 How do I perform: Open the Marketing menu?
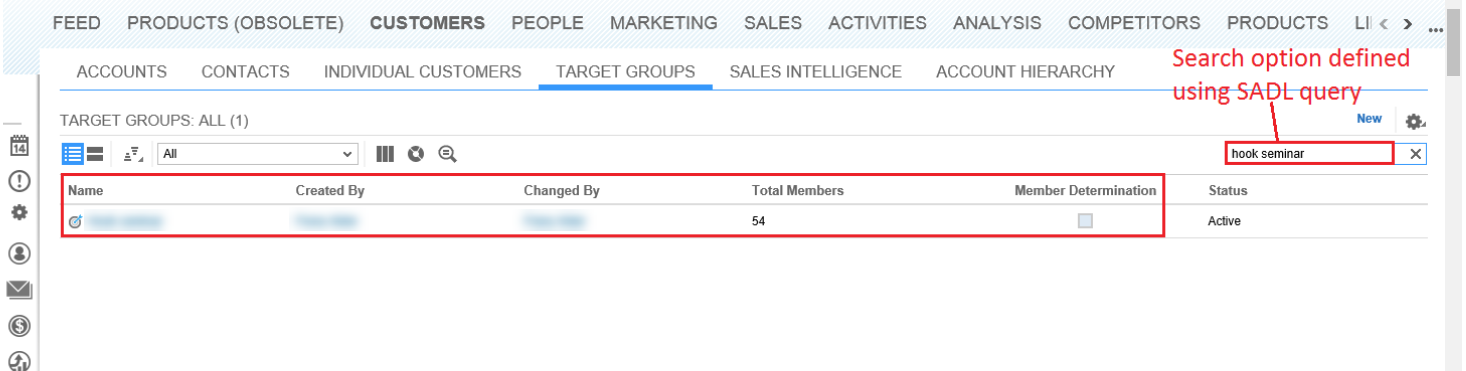tap(664, 23)
